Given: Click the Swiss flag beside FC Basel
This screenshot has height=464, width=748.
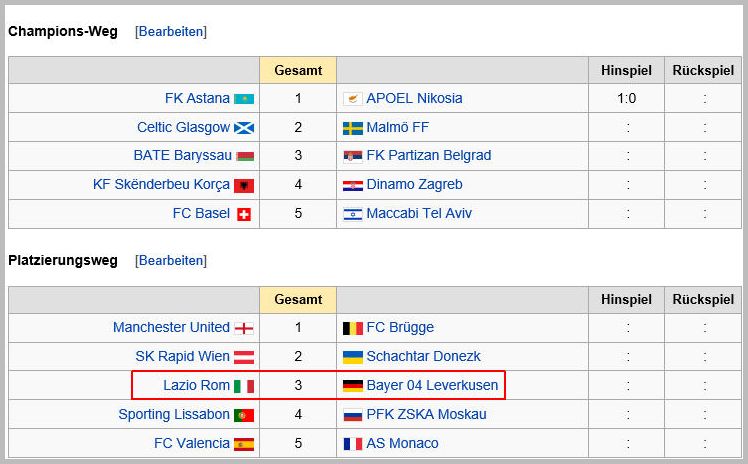Looking at the screenshot, I should tap(244, 215).
